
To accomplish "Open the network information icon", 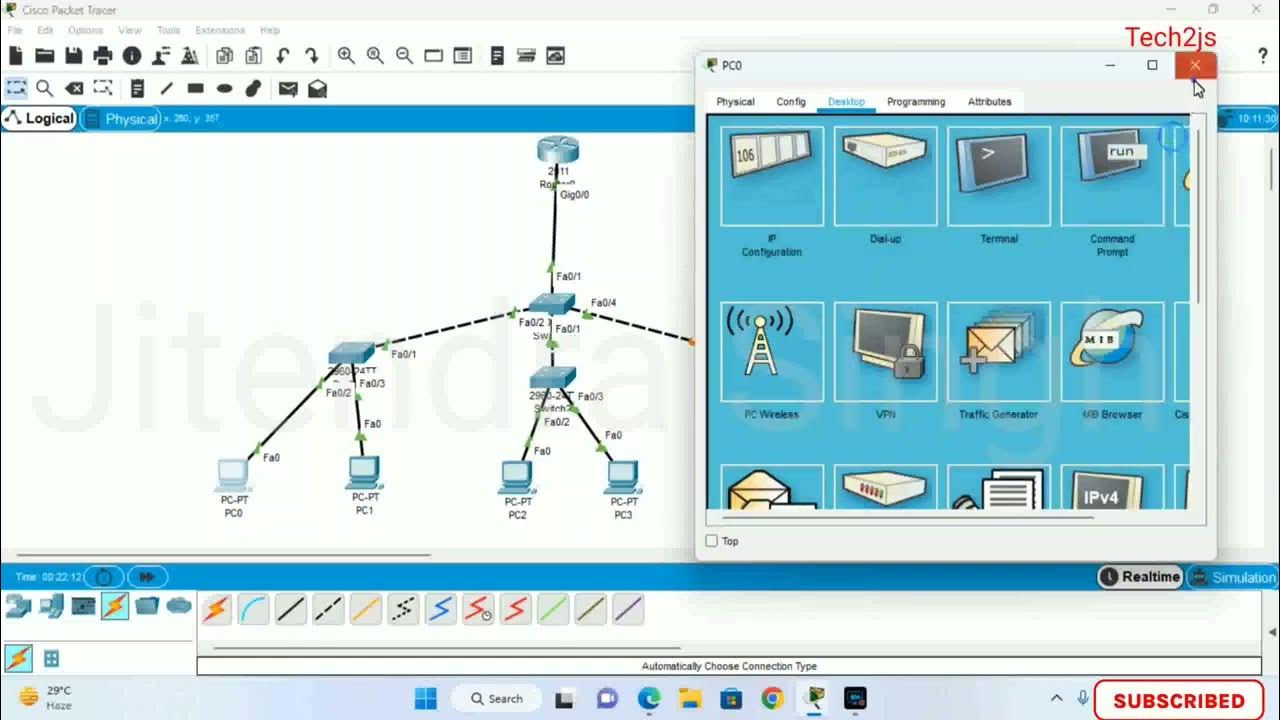I will [x=131, y=56].
